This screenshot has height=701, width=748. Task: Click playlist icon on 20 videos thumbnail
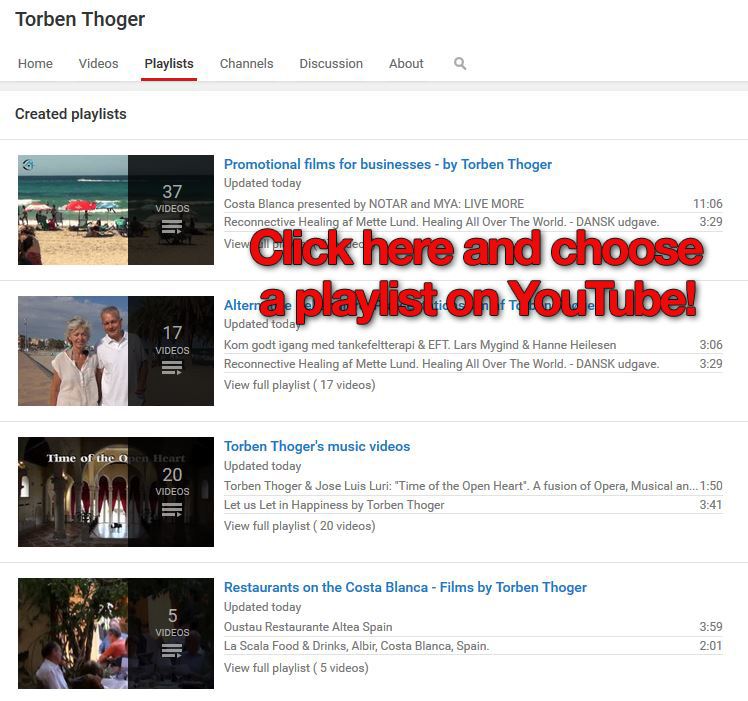(x=172, y=510)
